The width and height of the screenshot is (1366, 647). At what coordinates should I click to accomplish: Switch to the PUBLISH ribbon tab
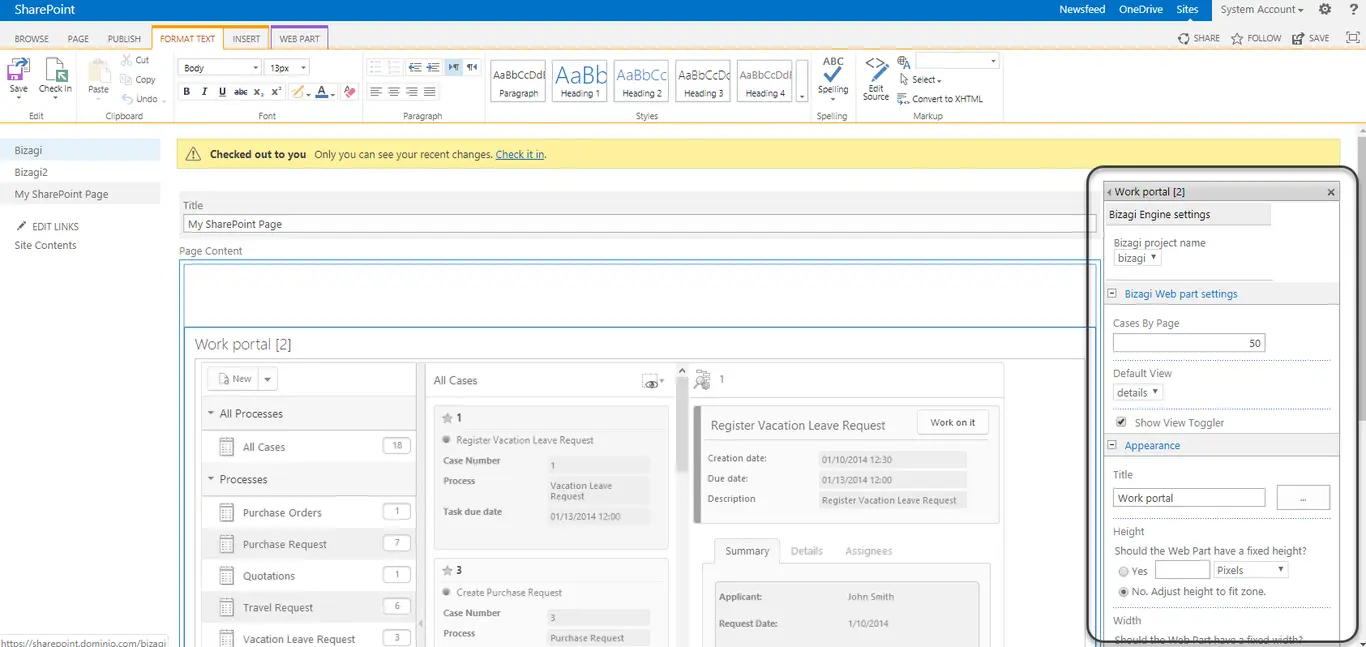pyautogui.click(x=124, y=39)
